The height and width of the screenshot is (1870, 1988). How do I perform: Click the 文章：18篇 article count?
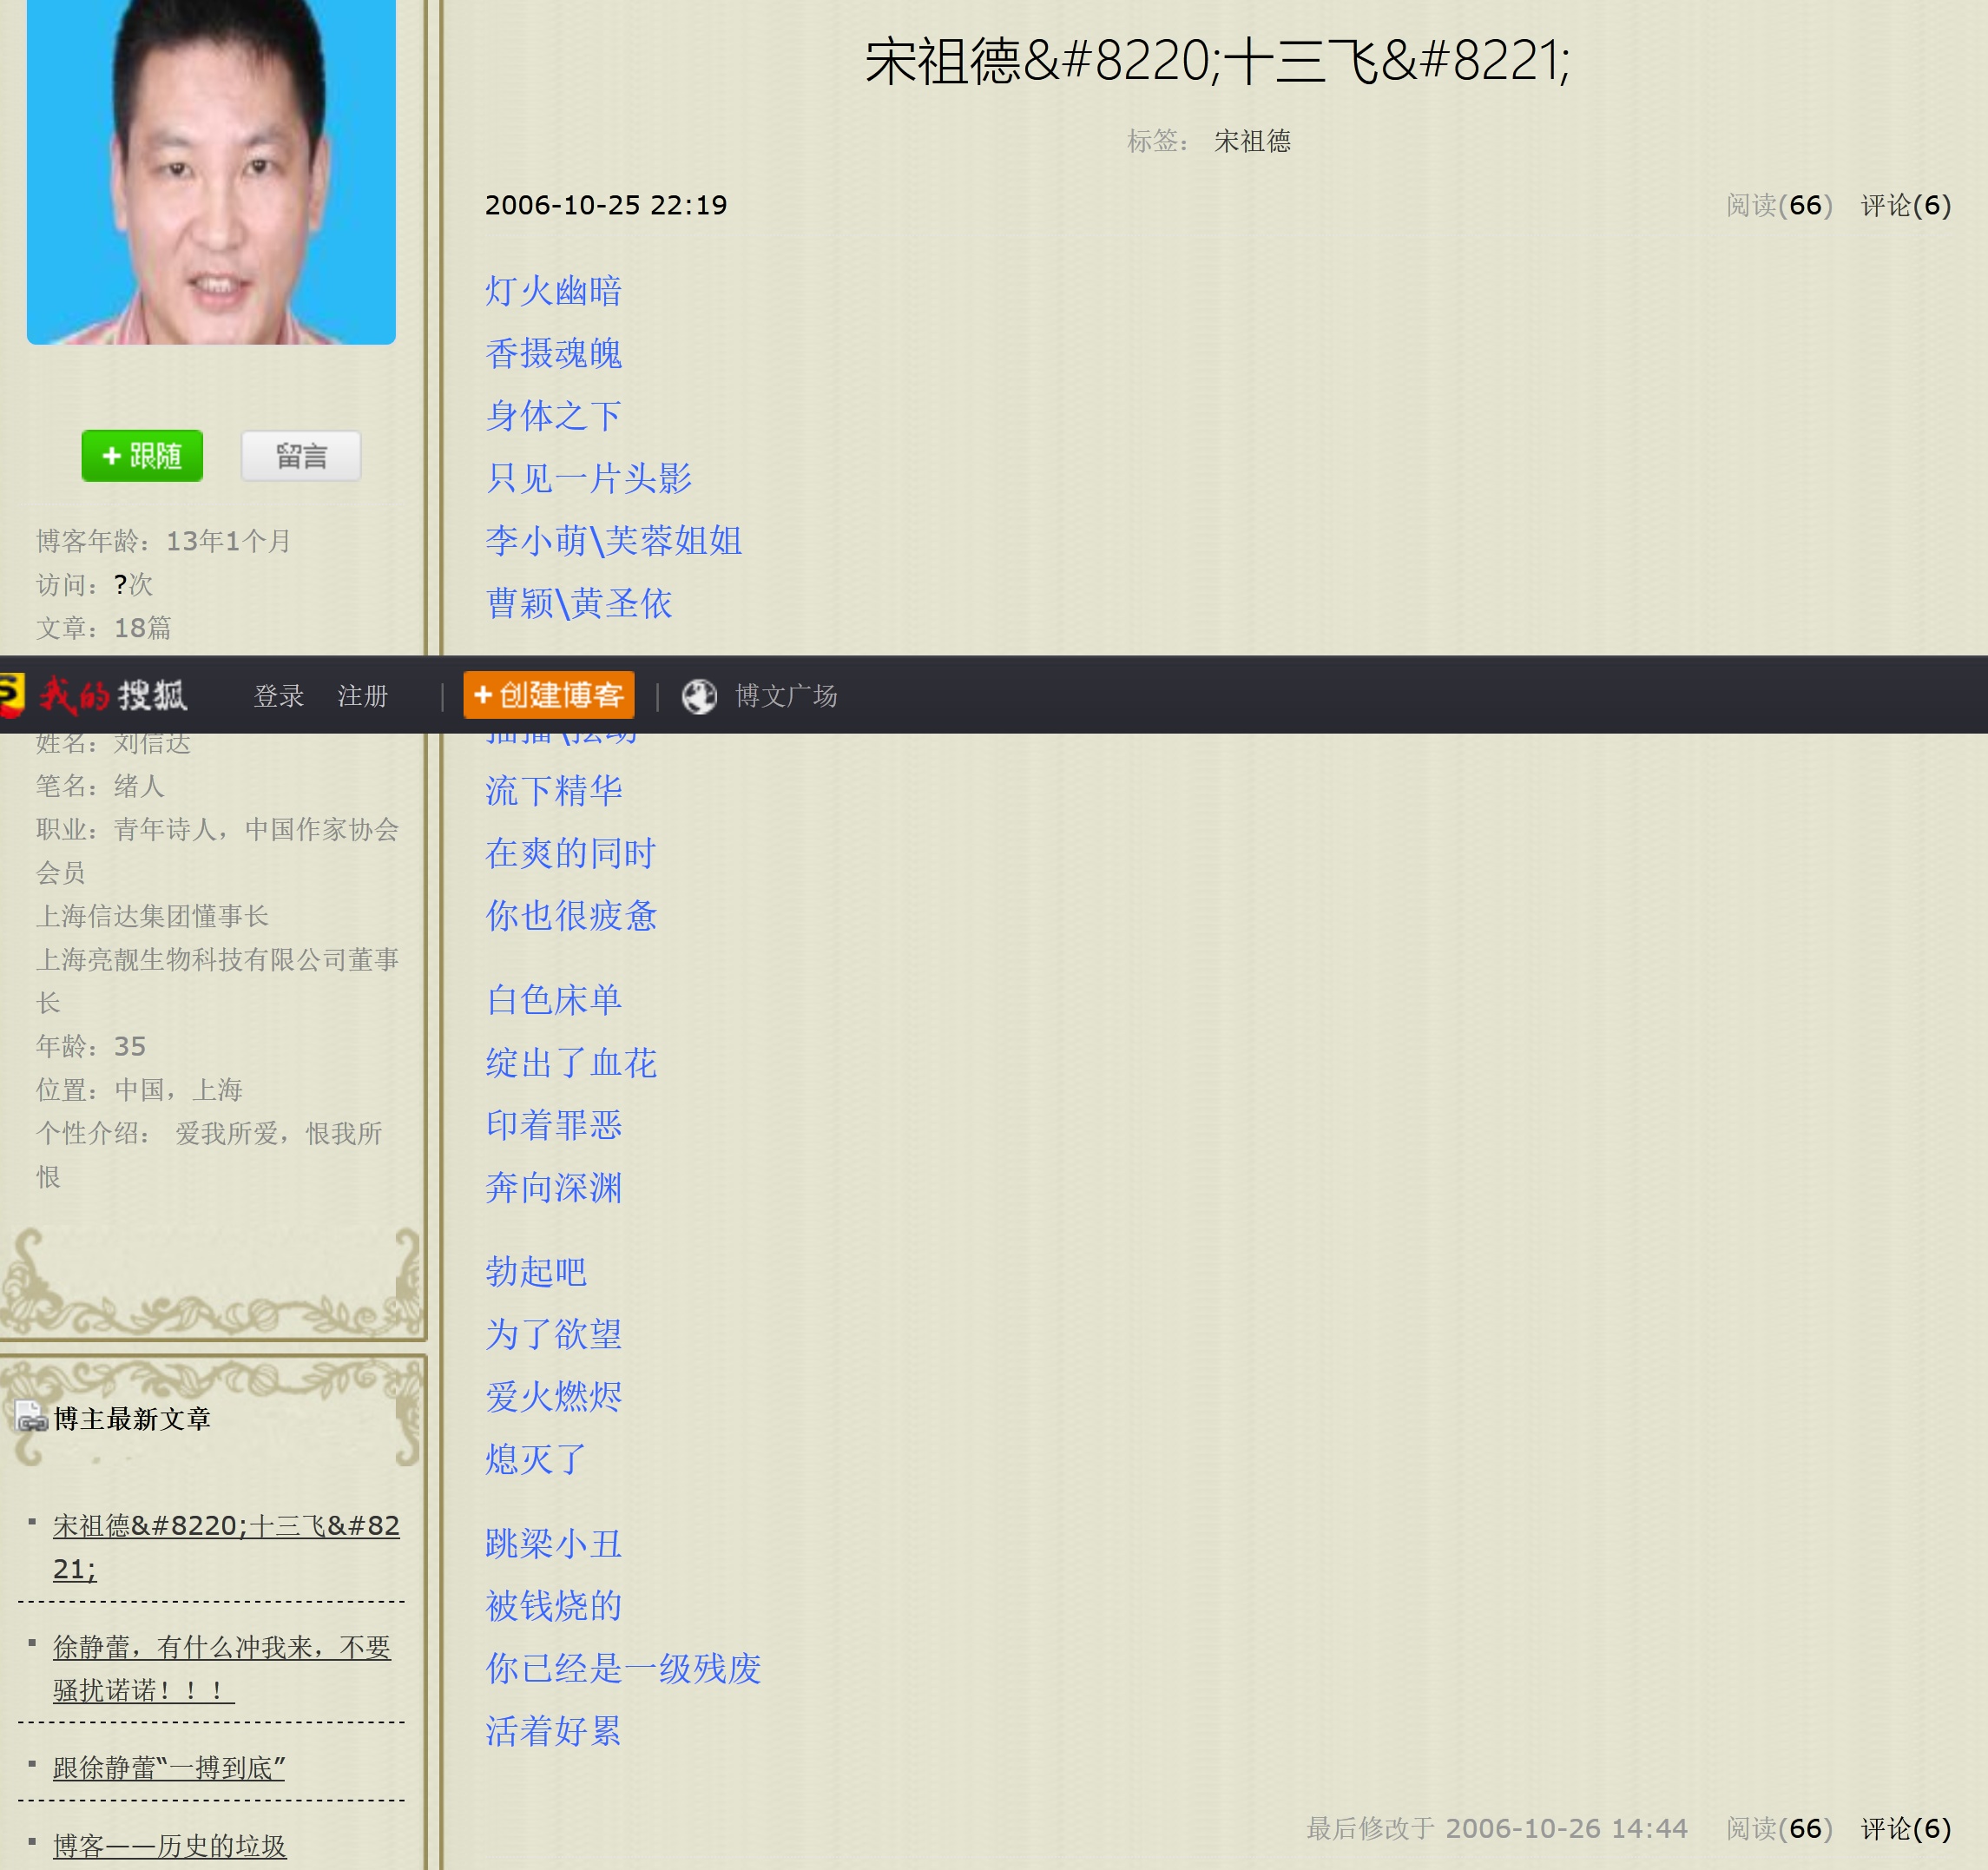pos(104,628)
